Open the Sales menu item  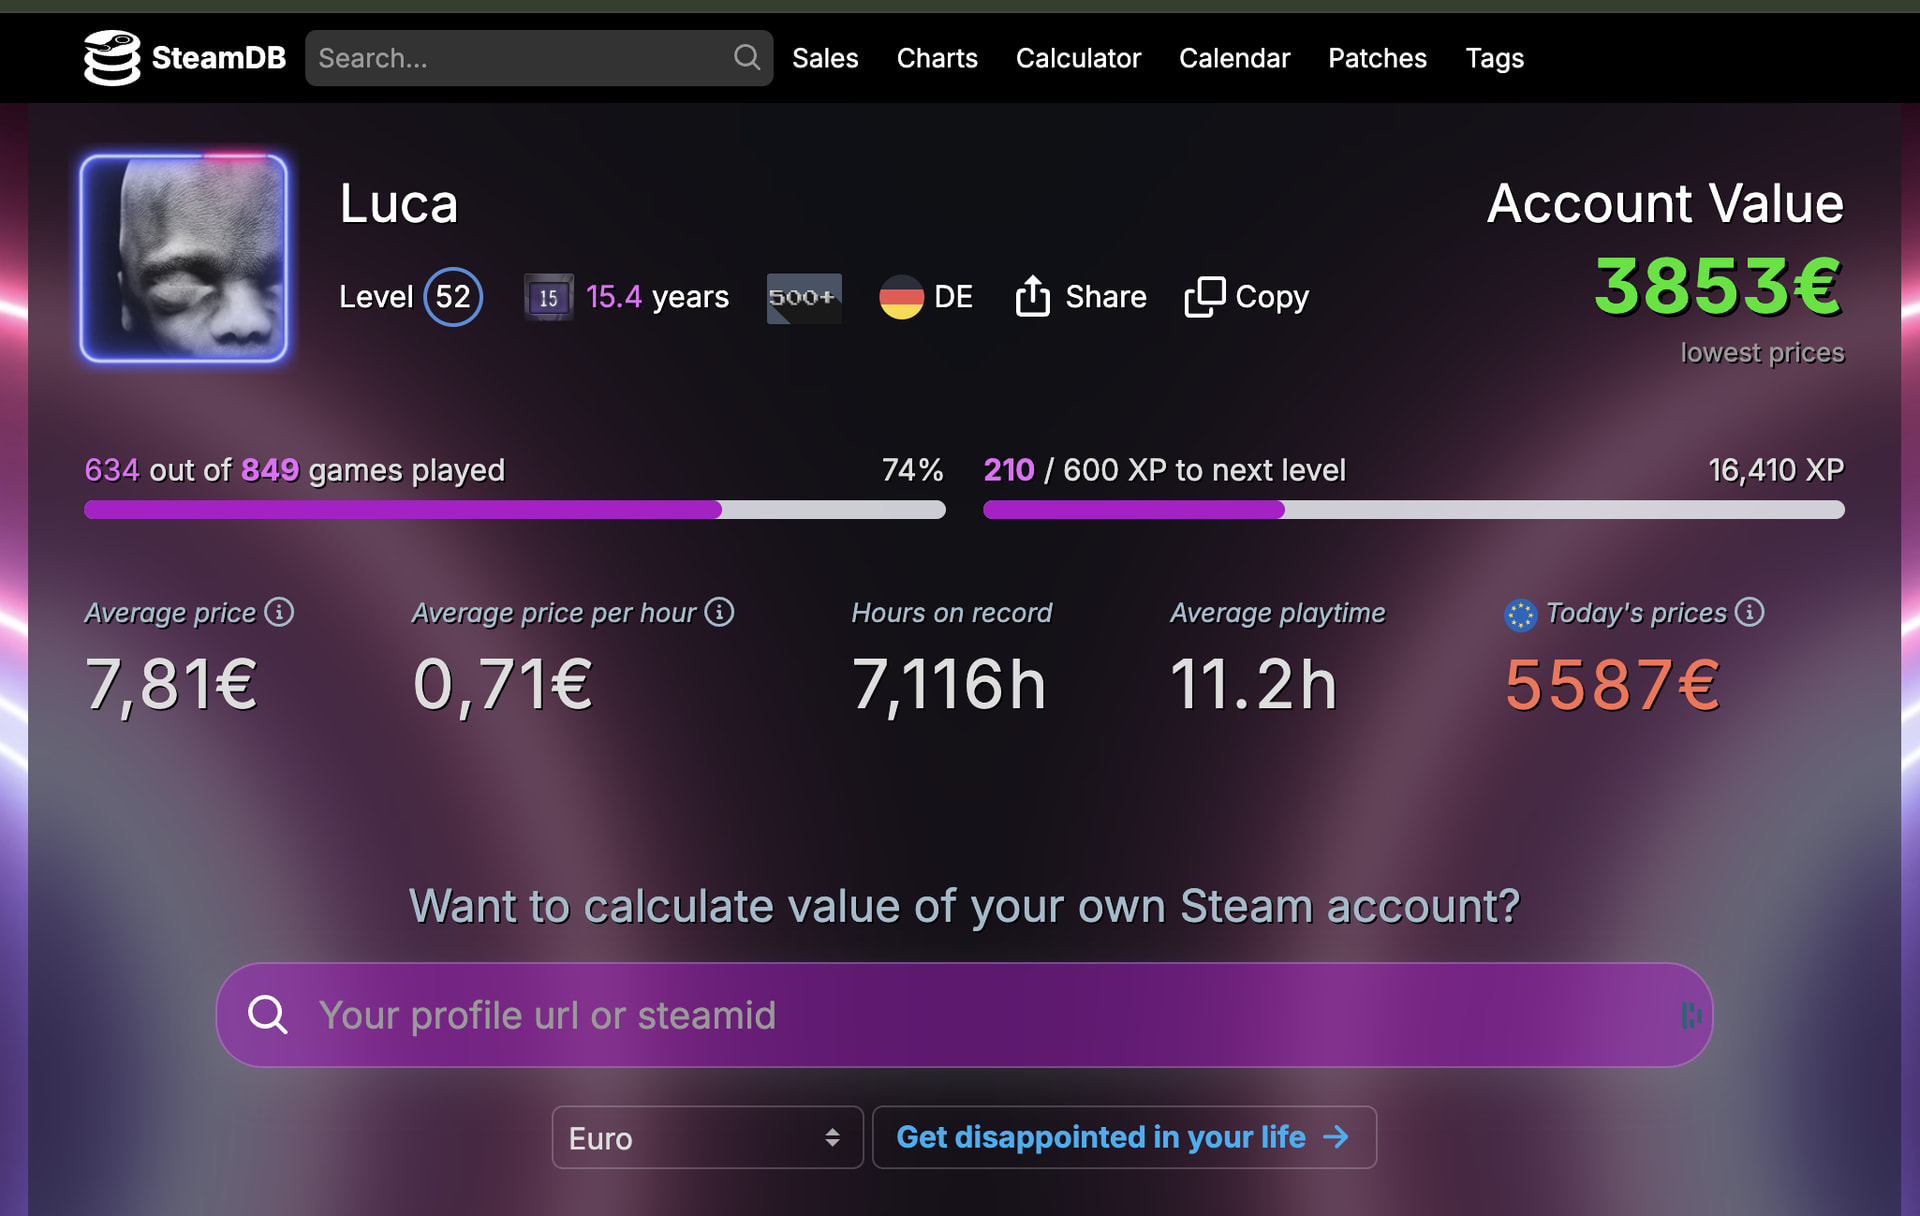pos(825,58)
